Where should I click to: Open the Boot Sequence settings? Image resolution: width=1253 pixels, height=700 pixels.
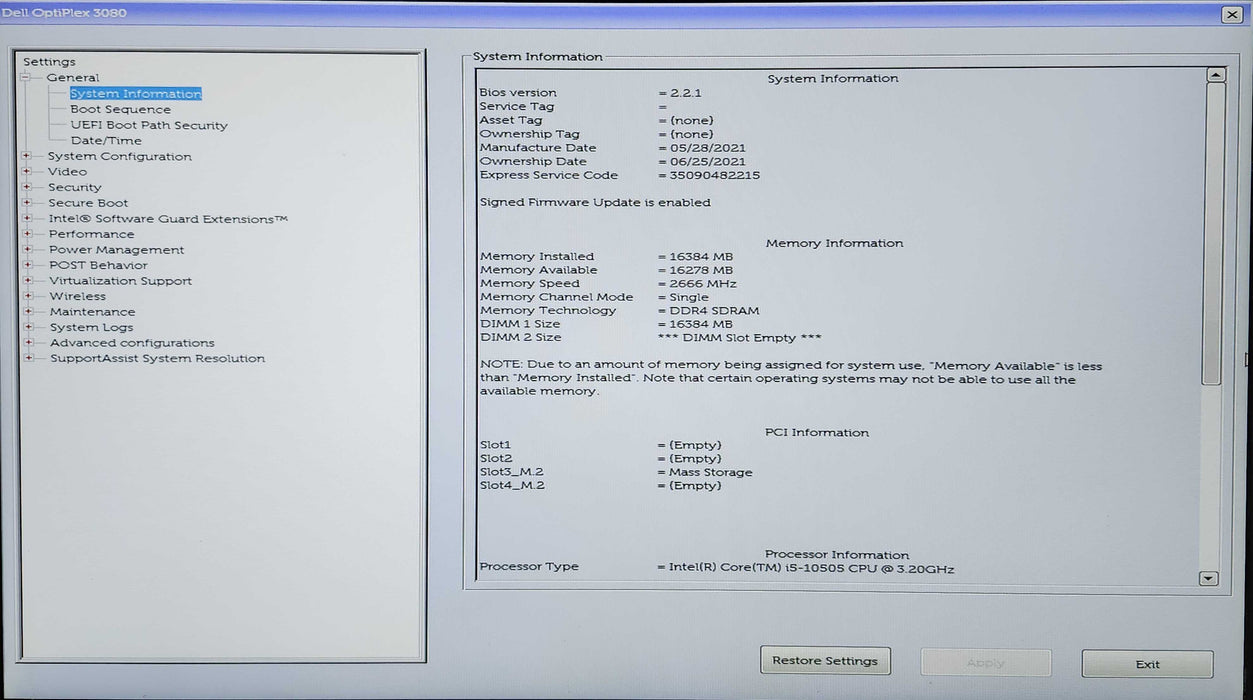(x=120, y=110)
